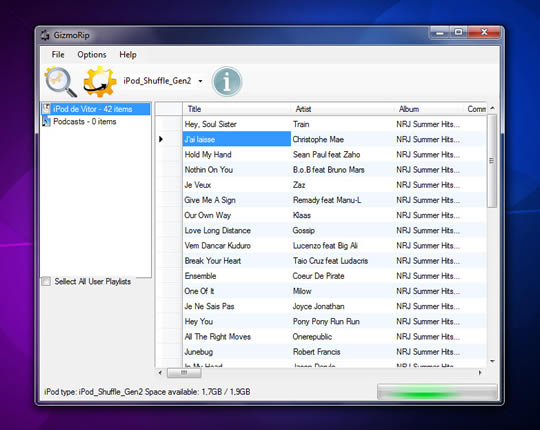Click the scroll right arrow under the list

[x=480, y=373]
